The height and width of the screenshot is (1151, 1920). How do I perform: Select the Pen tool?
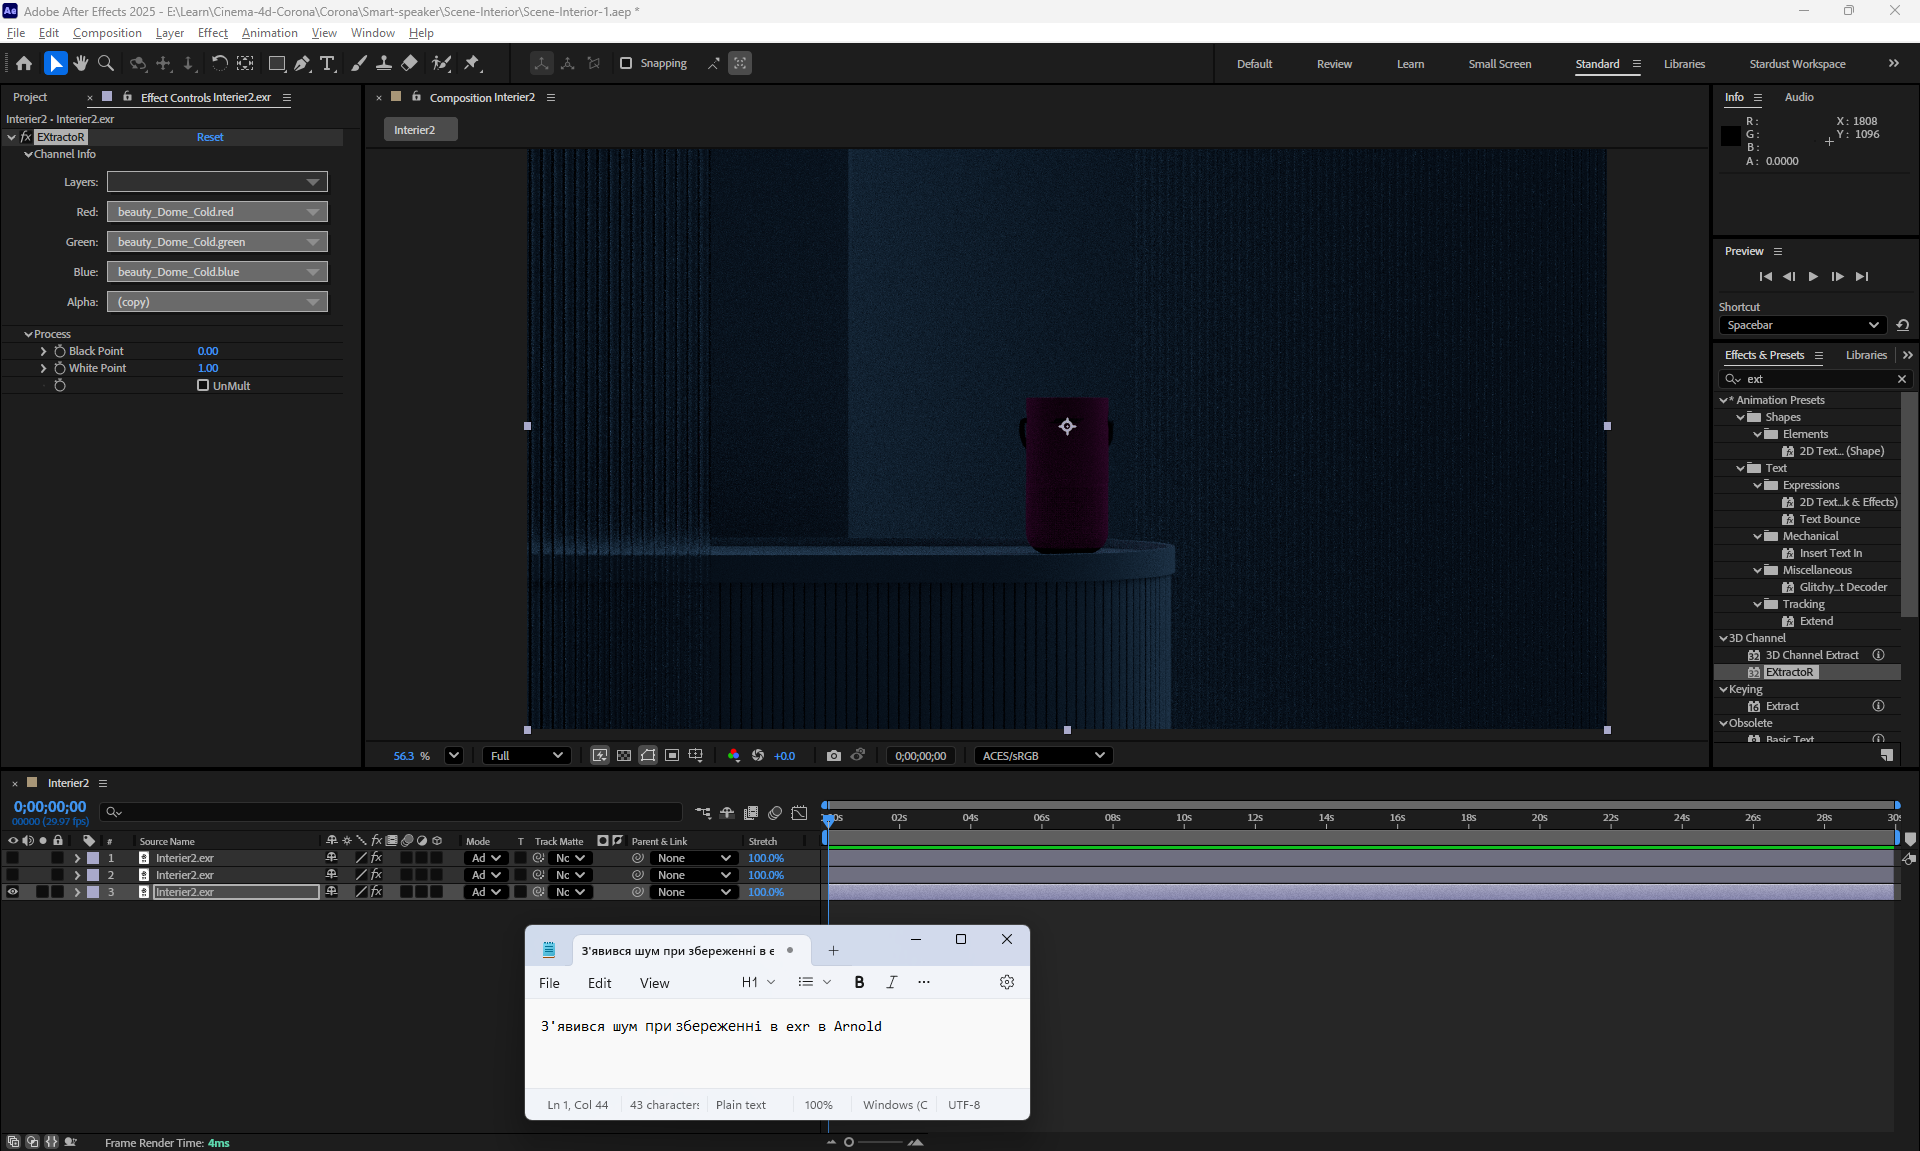click(x=302, y=63)
